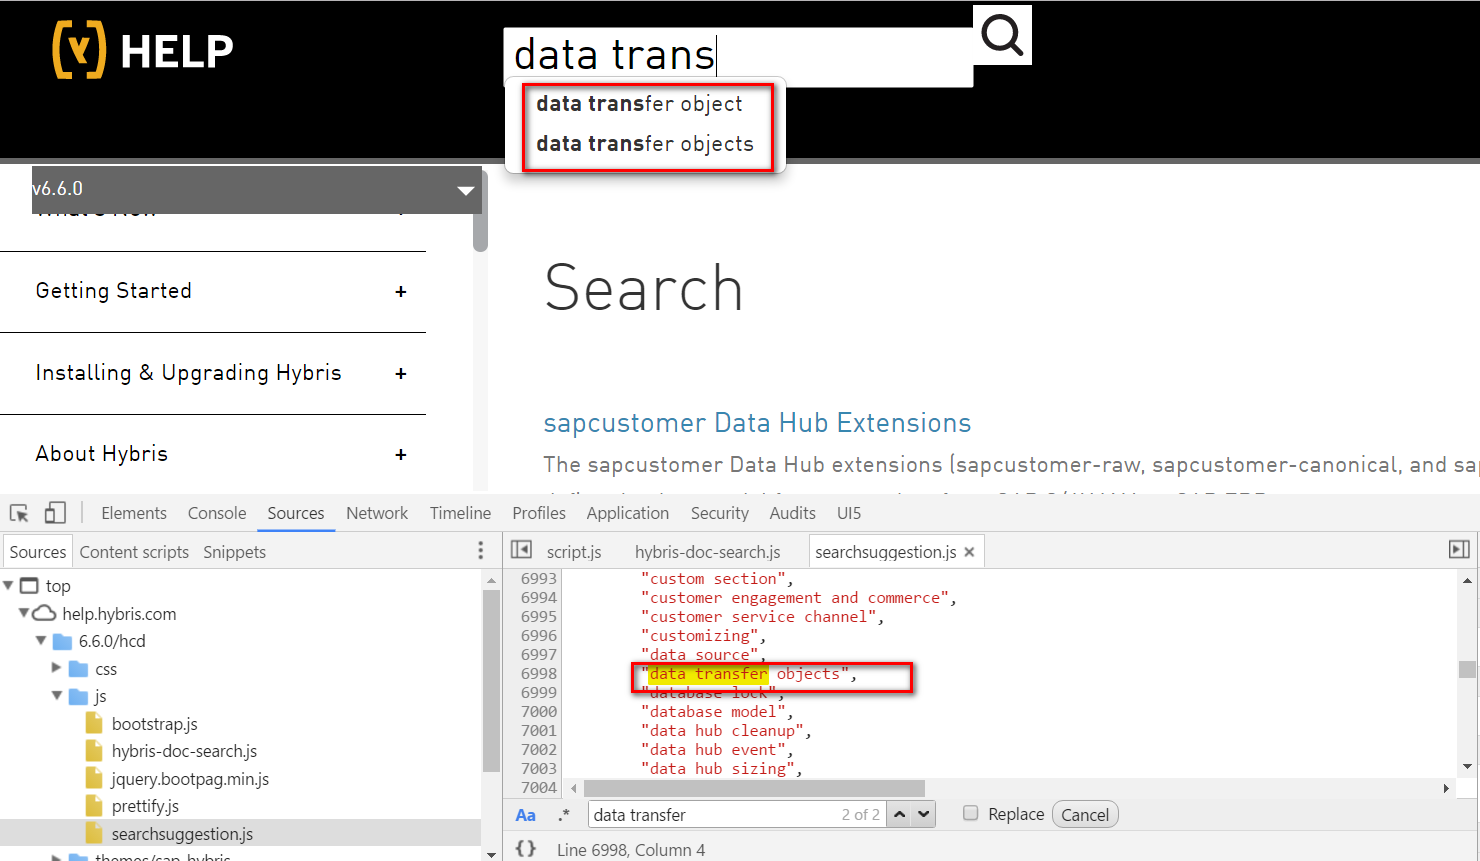The width and height of the screenshot is (1480, 861).
Task: Click line number 7001 in gutter
Action: [x=539, y=731]
